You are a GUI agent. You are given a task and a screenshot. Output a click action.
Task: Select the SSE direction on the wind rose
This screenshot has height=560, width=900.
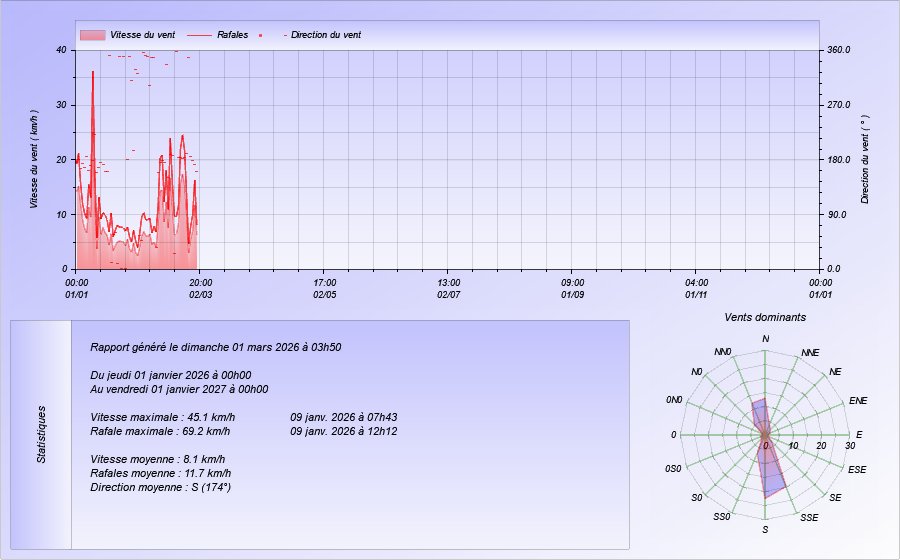pos(809,517)
